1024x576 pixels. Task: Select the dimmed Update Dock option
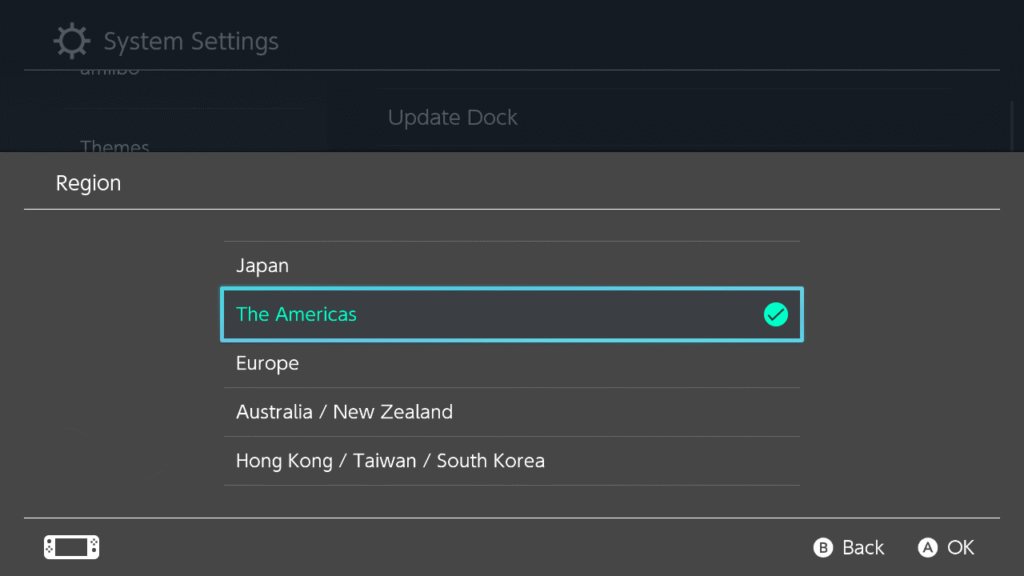point(452,118)
